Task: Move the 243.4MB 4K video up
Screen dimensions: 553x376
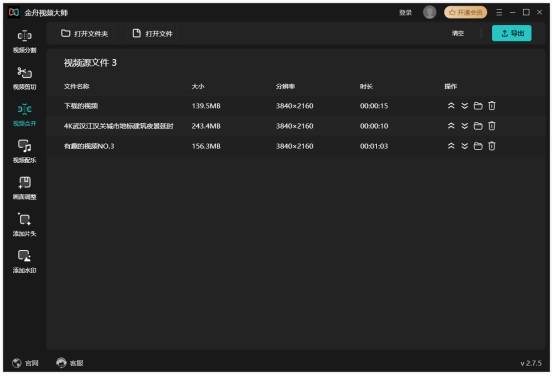Action: 451,126
